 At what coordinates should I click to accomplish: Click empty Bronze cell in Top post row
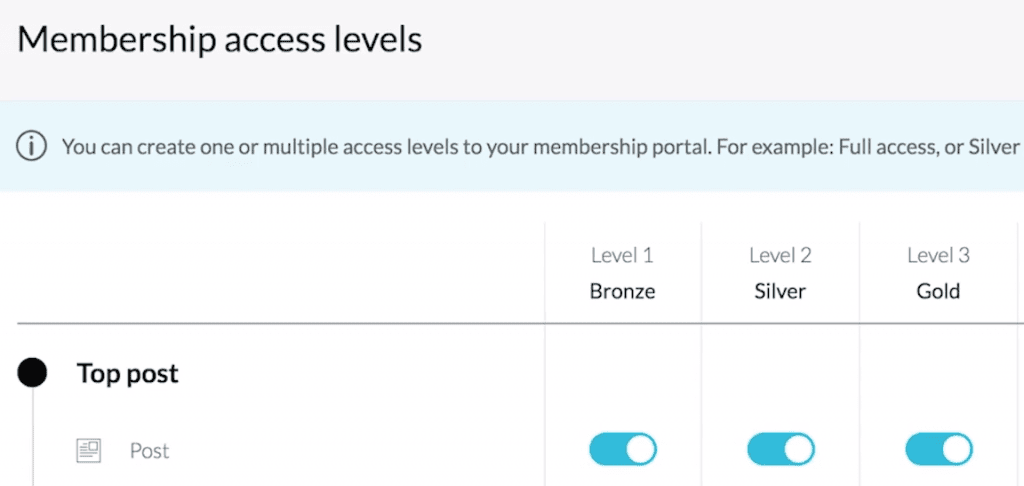click(x=623, y=373)
